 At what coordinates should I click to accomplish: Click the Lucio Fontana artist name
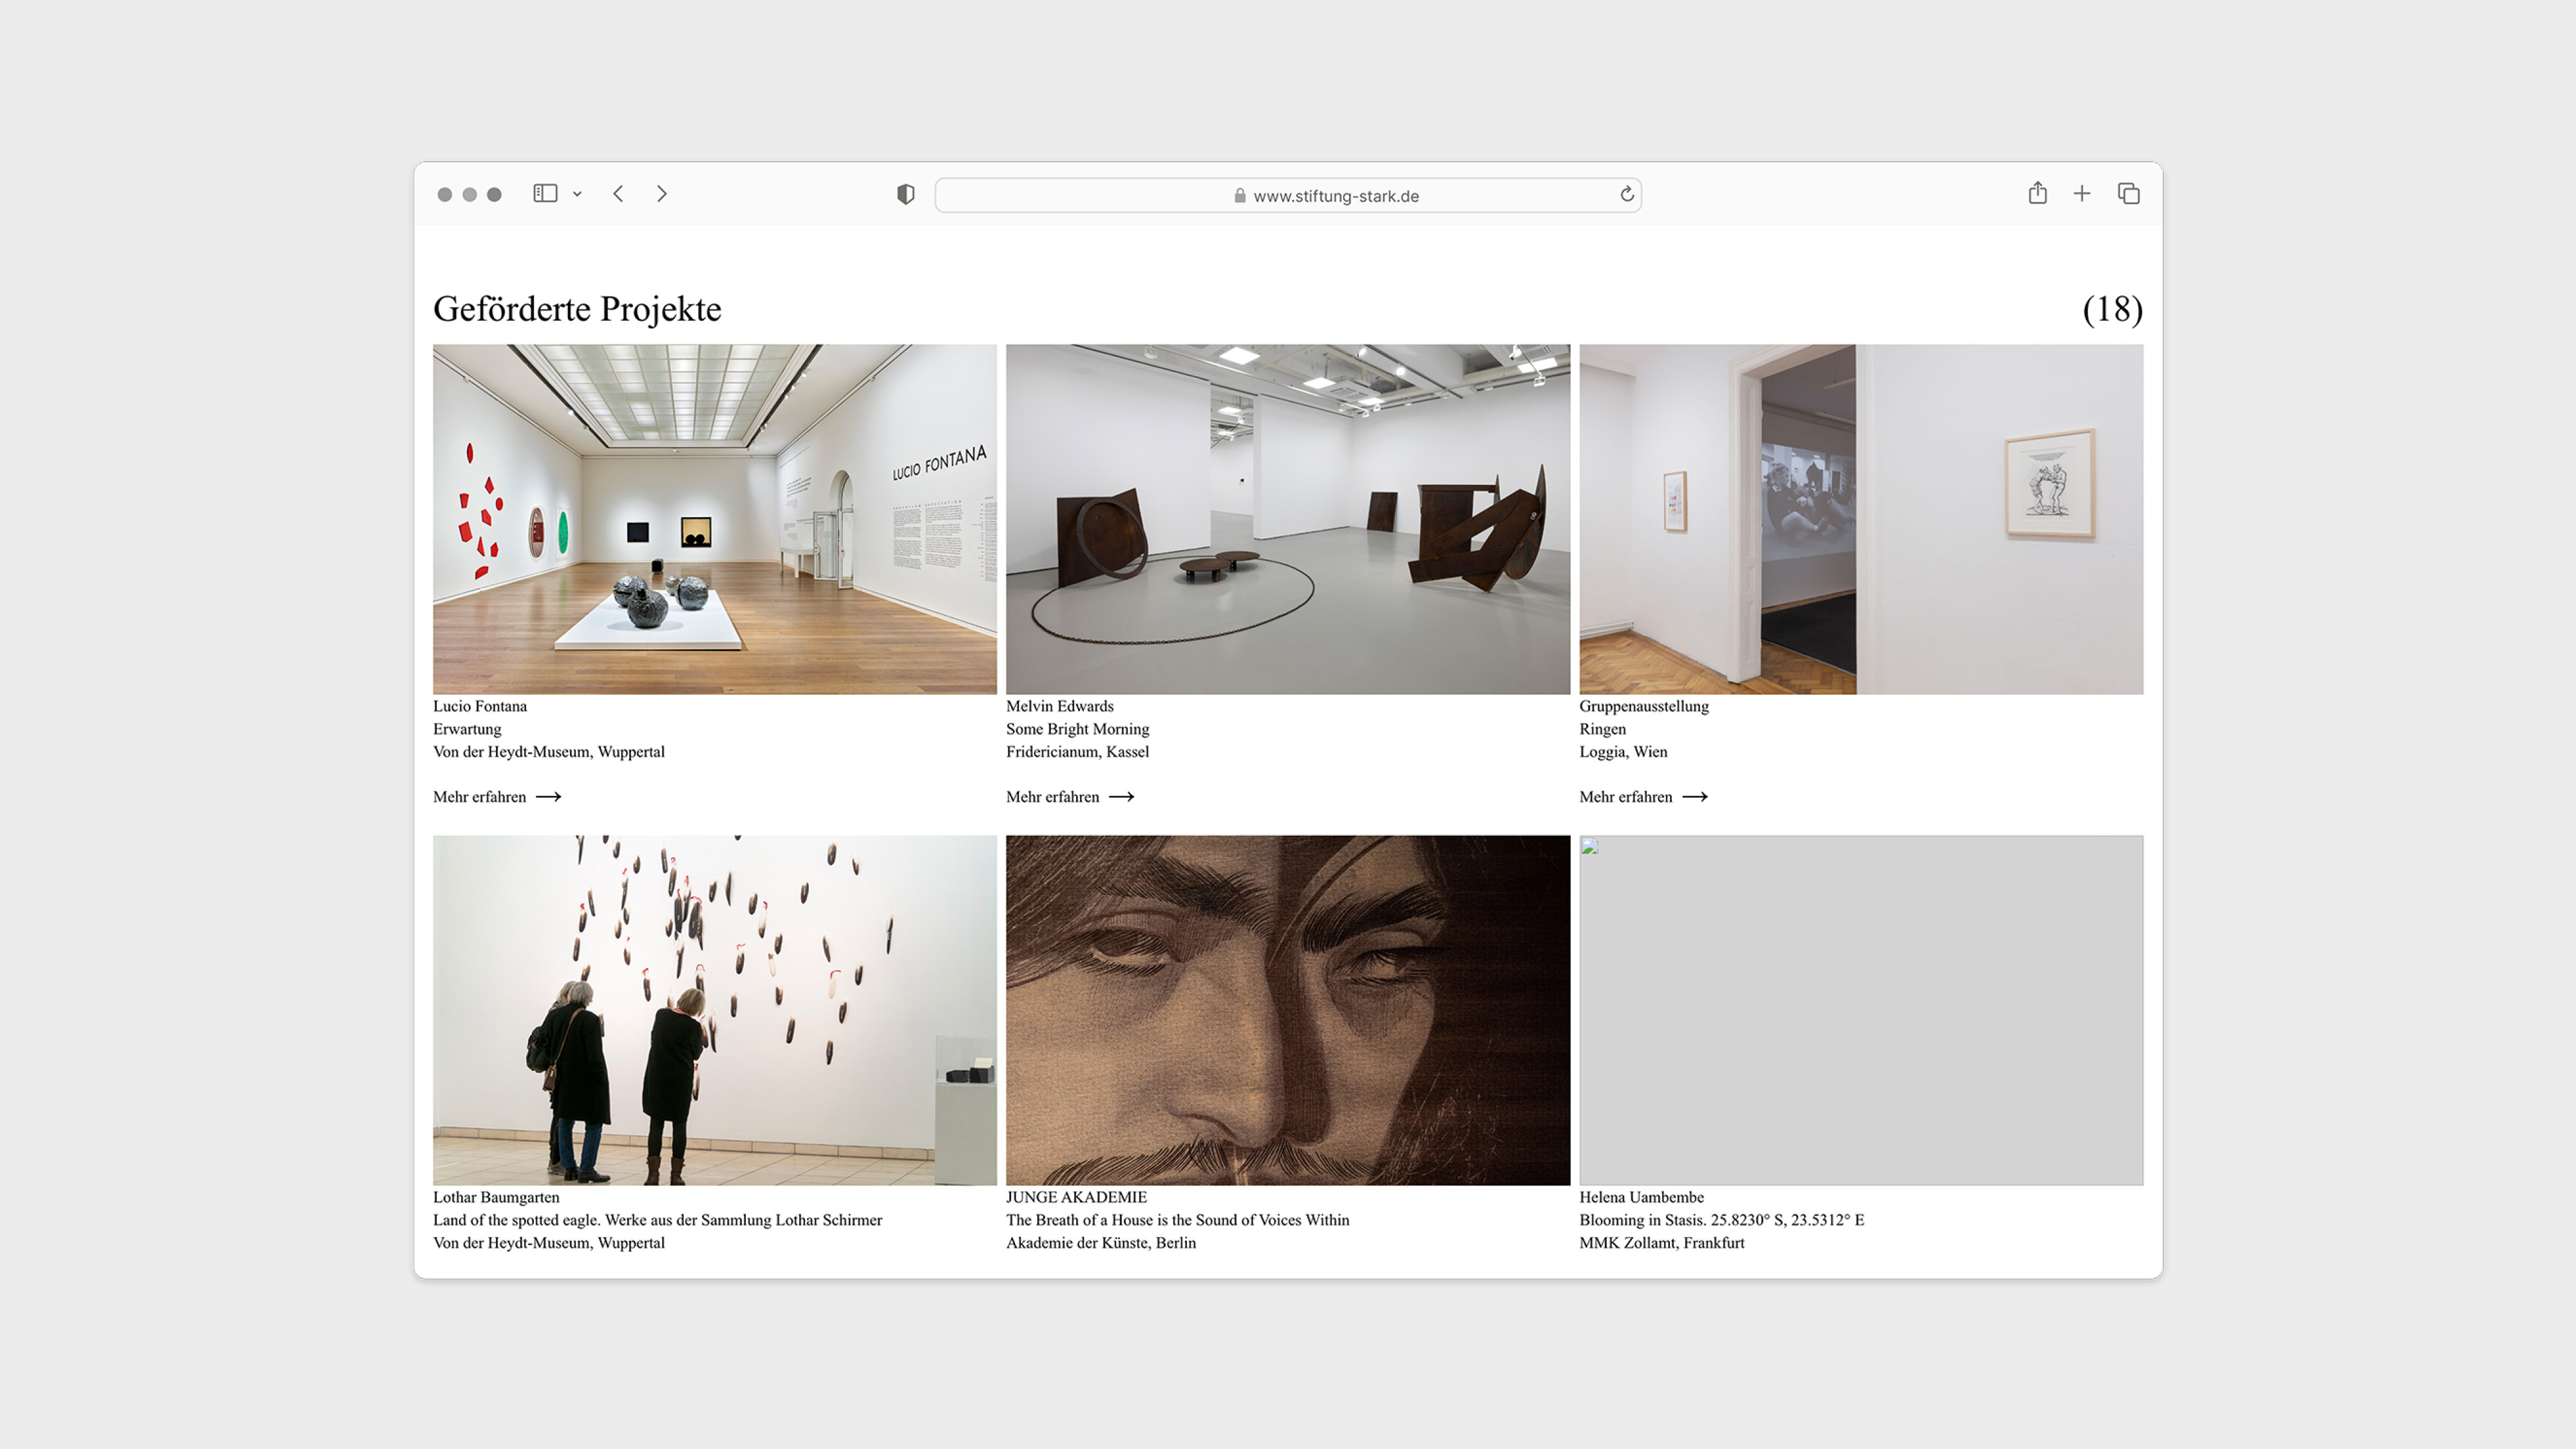click(x=480, y=706)
